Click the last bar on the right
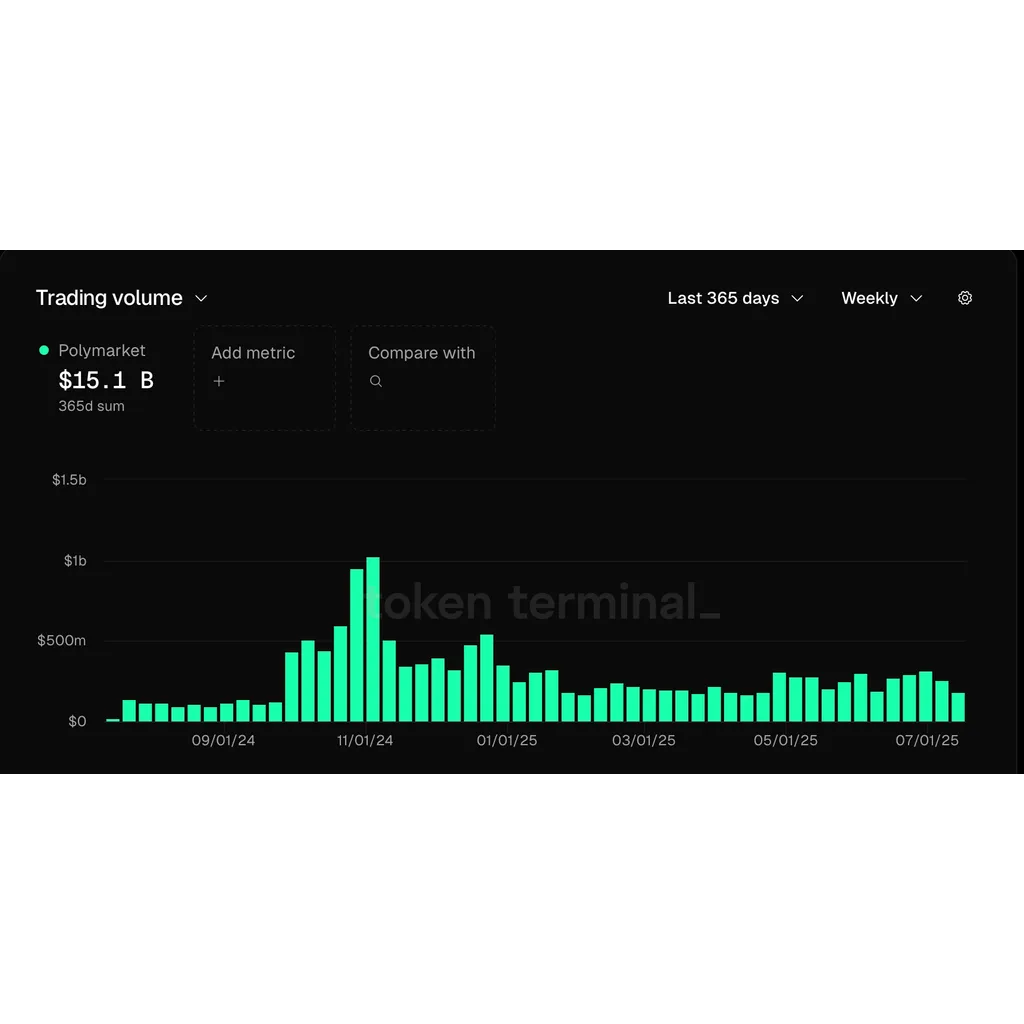Screen dimensions: 1024x1024 [x=958, y=707]
